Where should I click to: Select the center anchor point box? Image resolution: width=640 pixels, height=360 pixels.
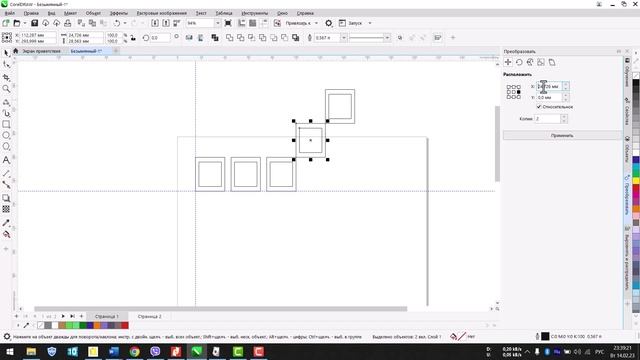pos(513,92)
